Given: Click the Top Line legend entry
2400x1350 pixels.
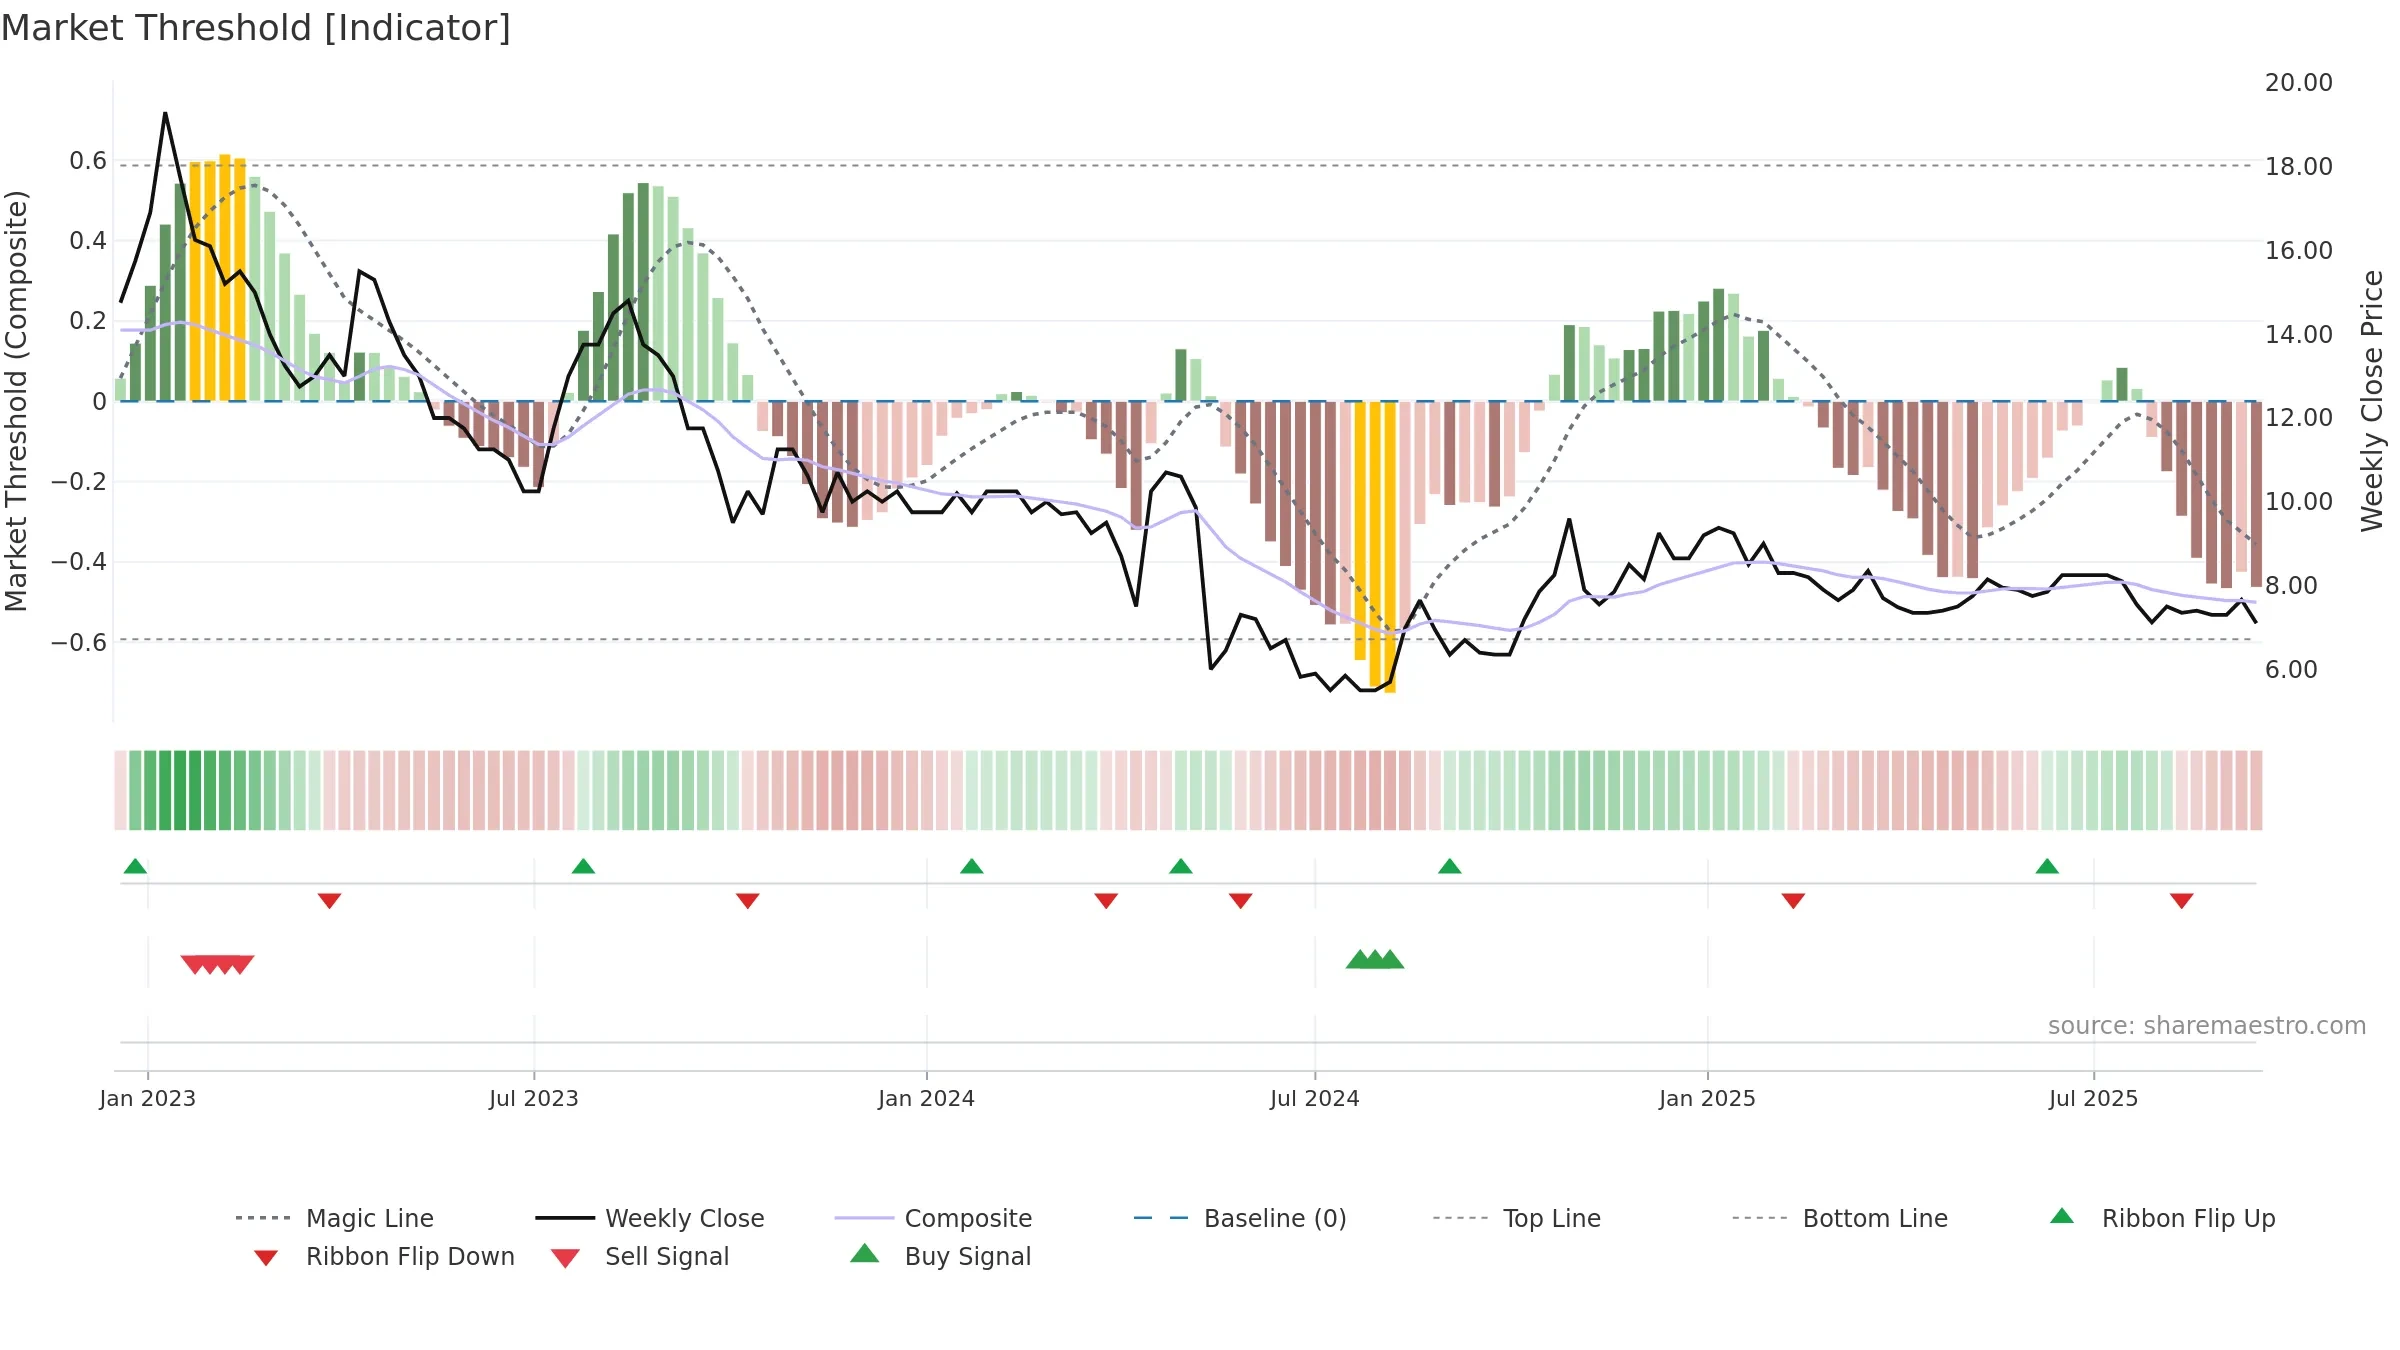Looking at the screenshot, I should coord(1517,1218).
